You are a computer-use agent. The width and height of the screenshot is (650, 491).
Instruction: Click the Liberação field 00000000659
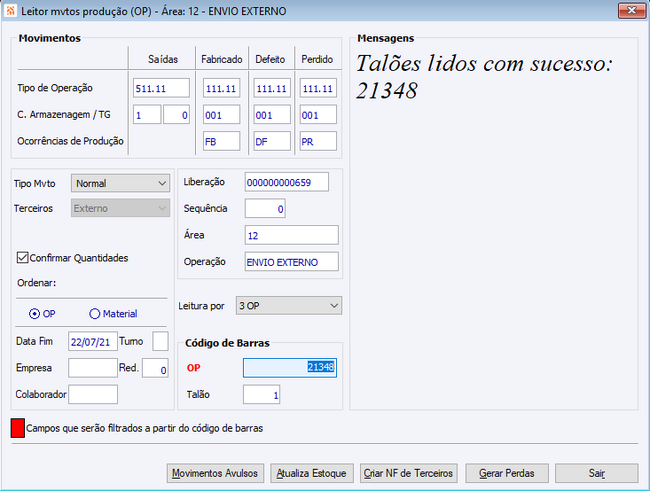point(287,182)
